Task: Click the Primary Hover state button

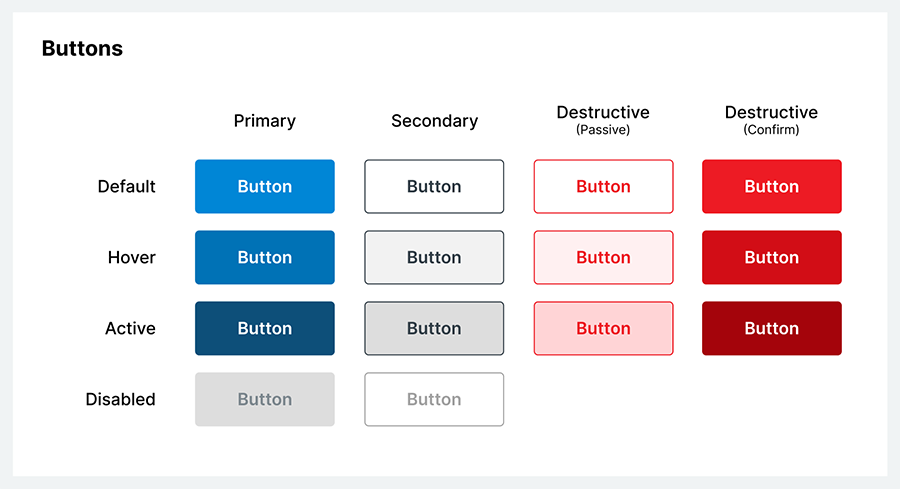Action: click(x=265, y=258)
